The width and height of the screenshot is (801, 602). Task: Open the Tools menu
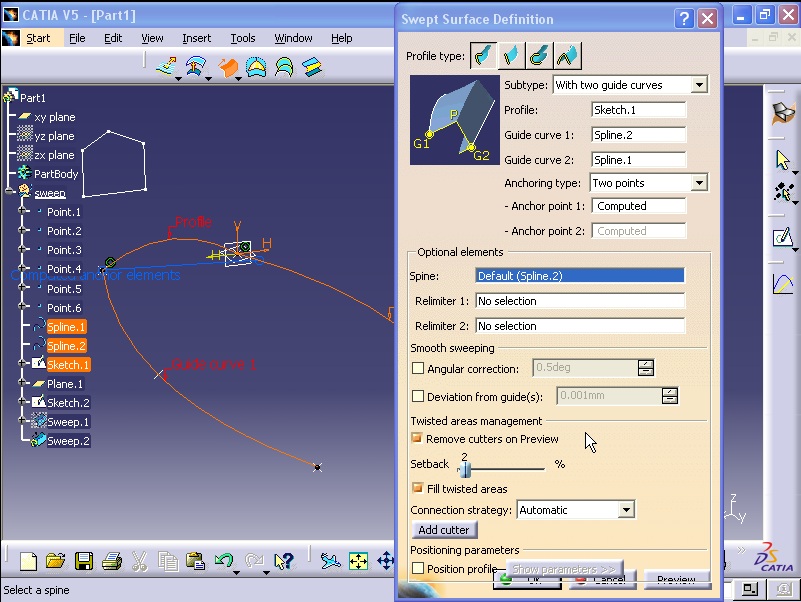(x=243, y=38)
